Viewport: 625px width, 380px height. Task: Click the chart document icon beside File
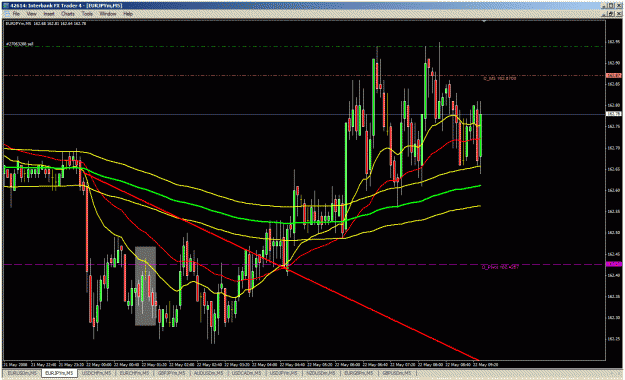pyautogui.click(x=7, y=14)
